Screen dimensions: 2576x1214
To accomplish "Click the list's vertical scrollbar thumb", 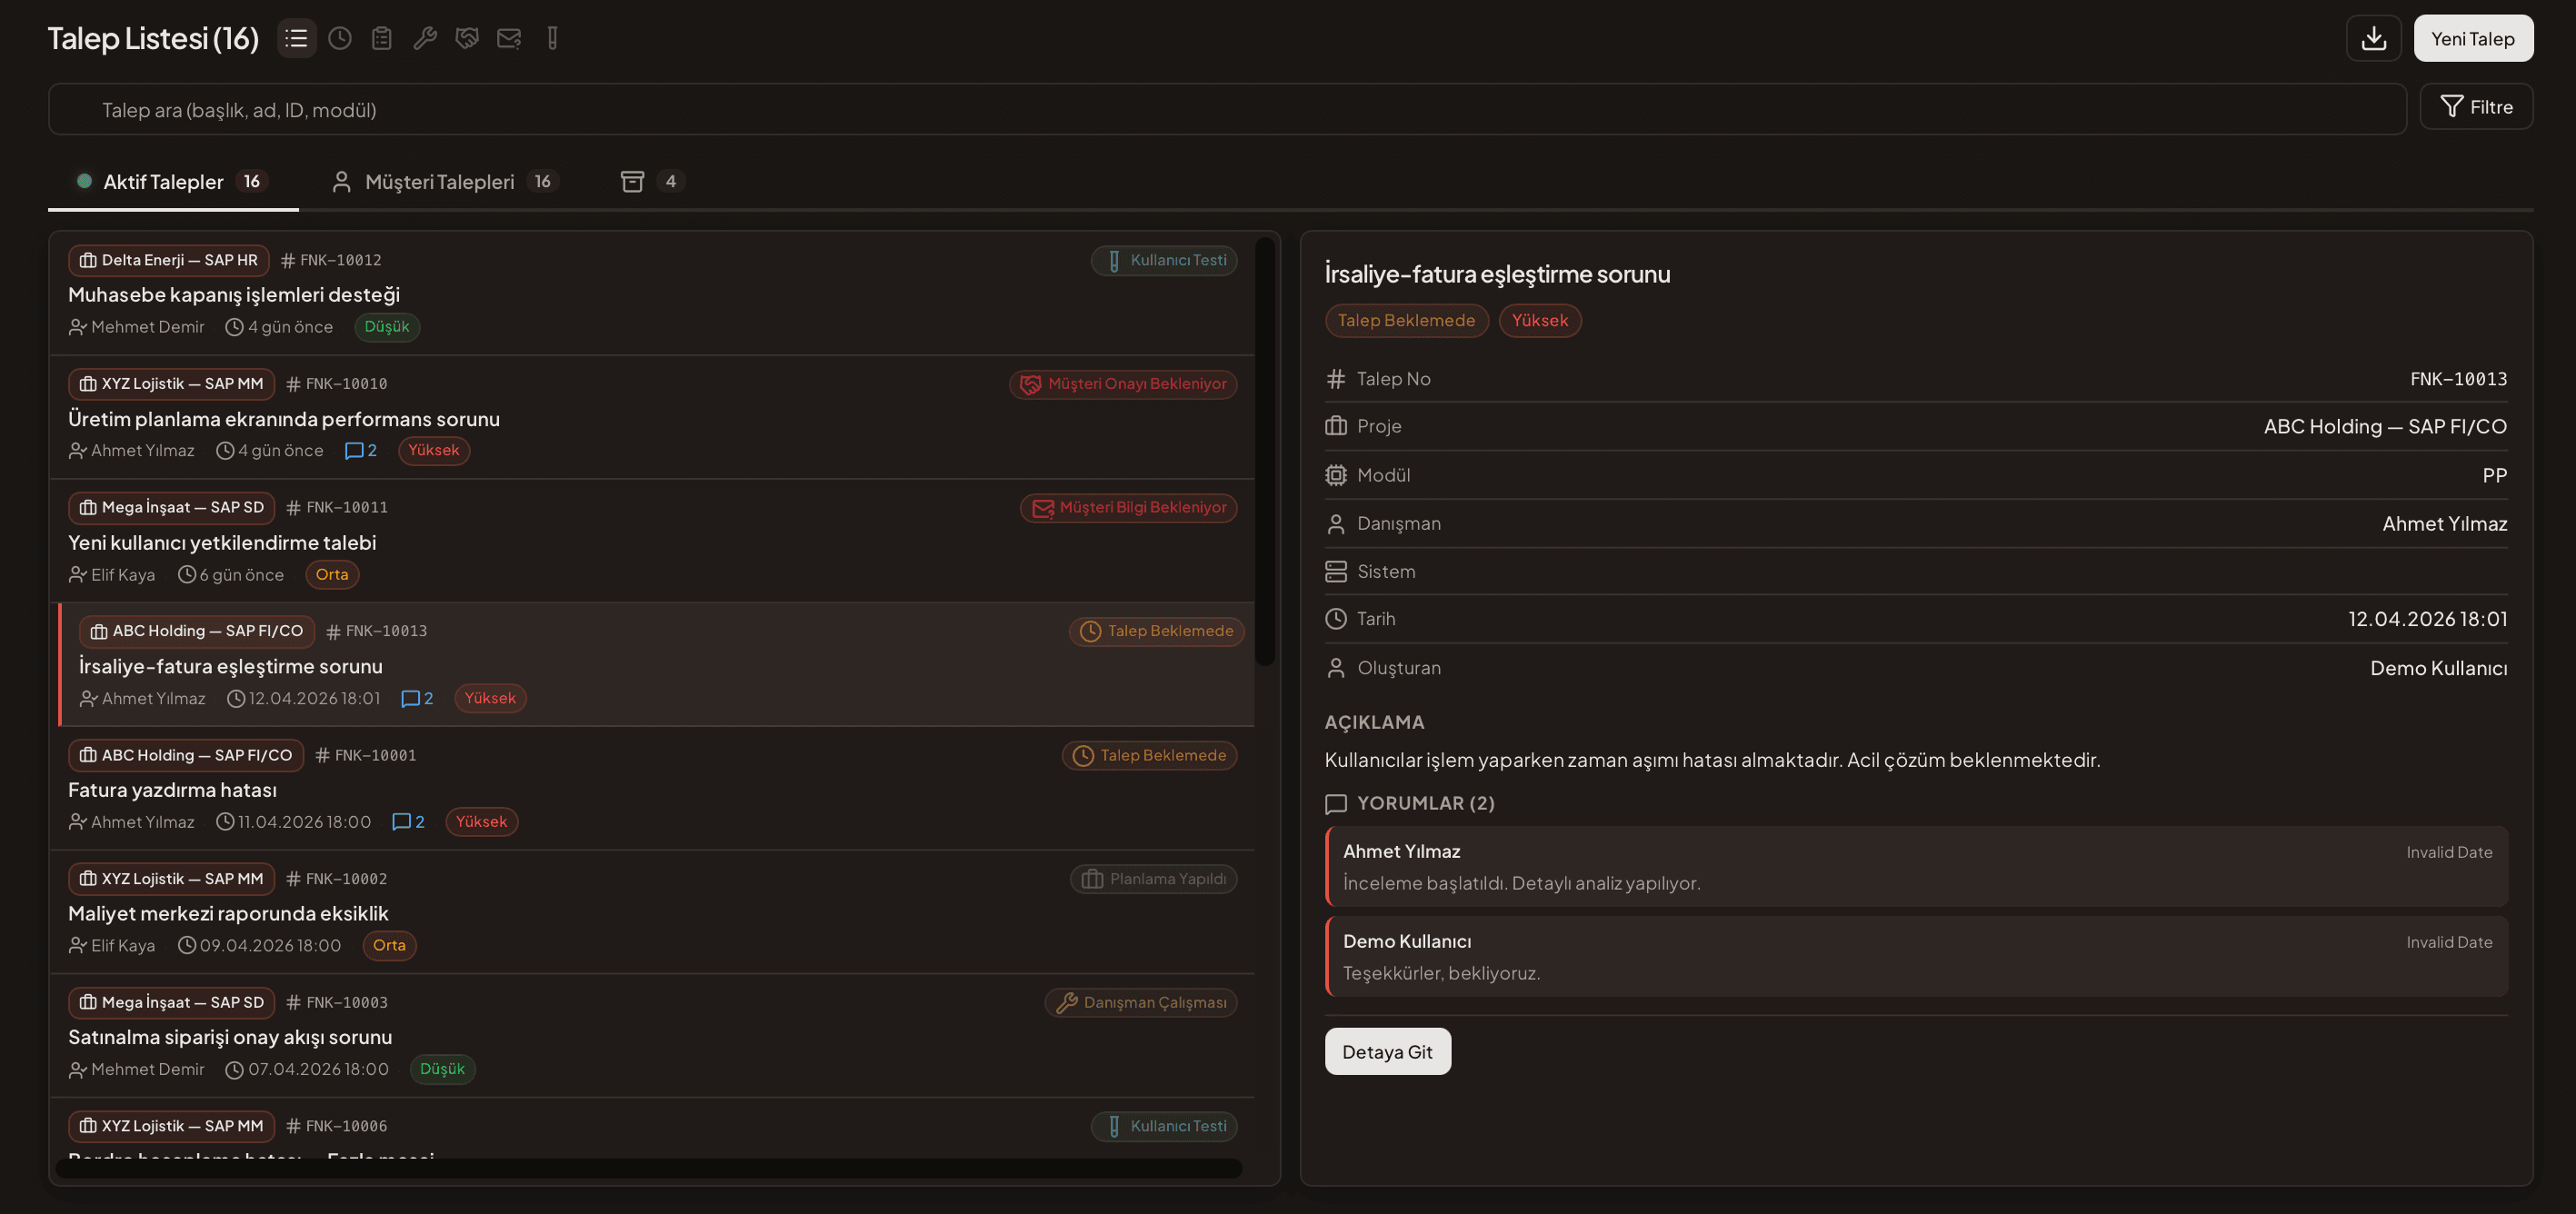I will point(1265,450).
